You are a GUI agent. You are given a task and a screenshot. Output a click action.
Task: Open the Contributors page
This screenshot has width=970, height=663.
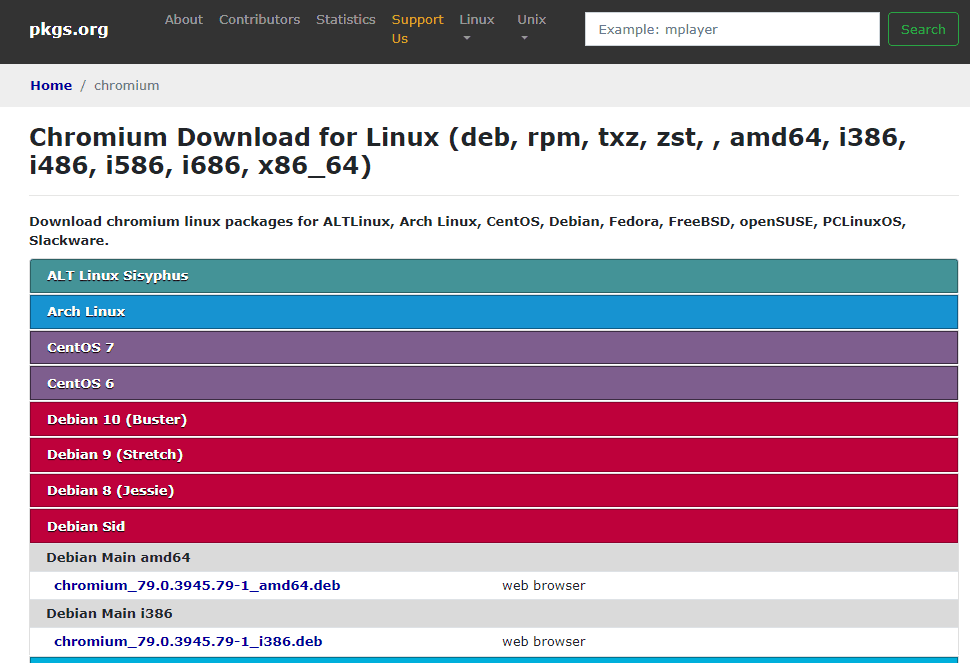(259, 19)
